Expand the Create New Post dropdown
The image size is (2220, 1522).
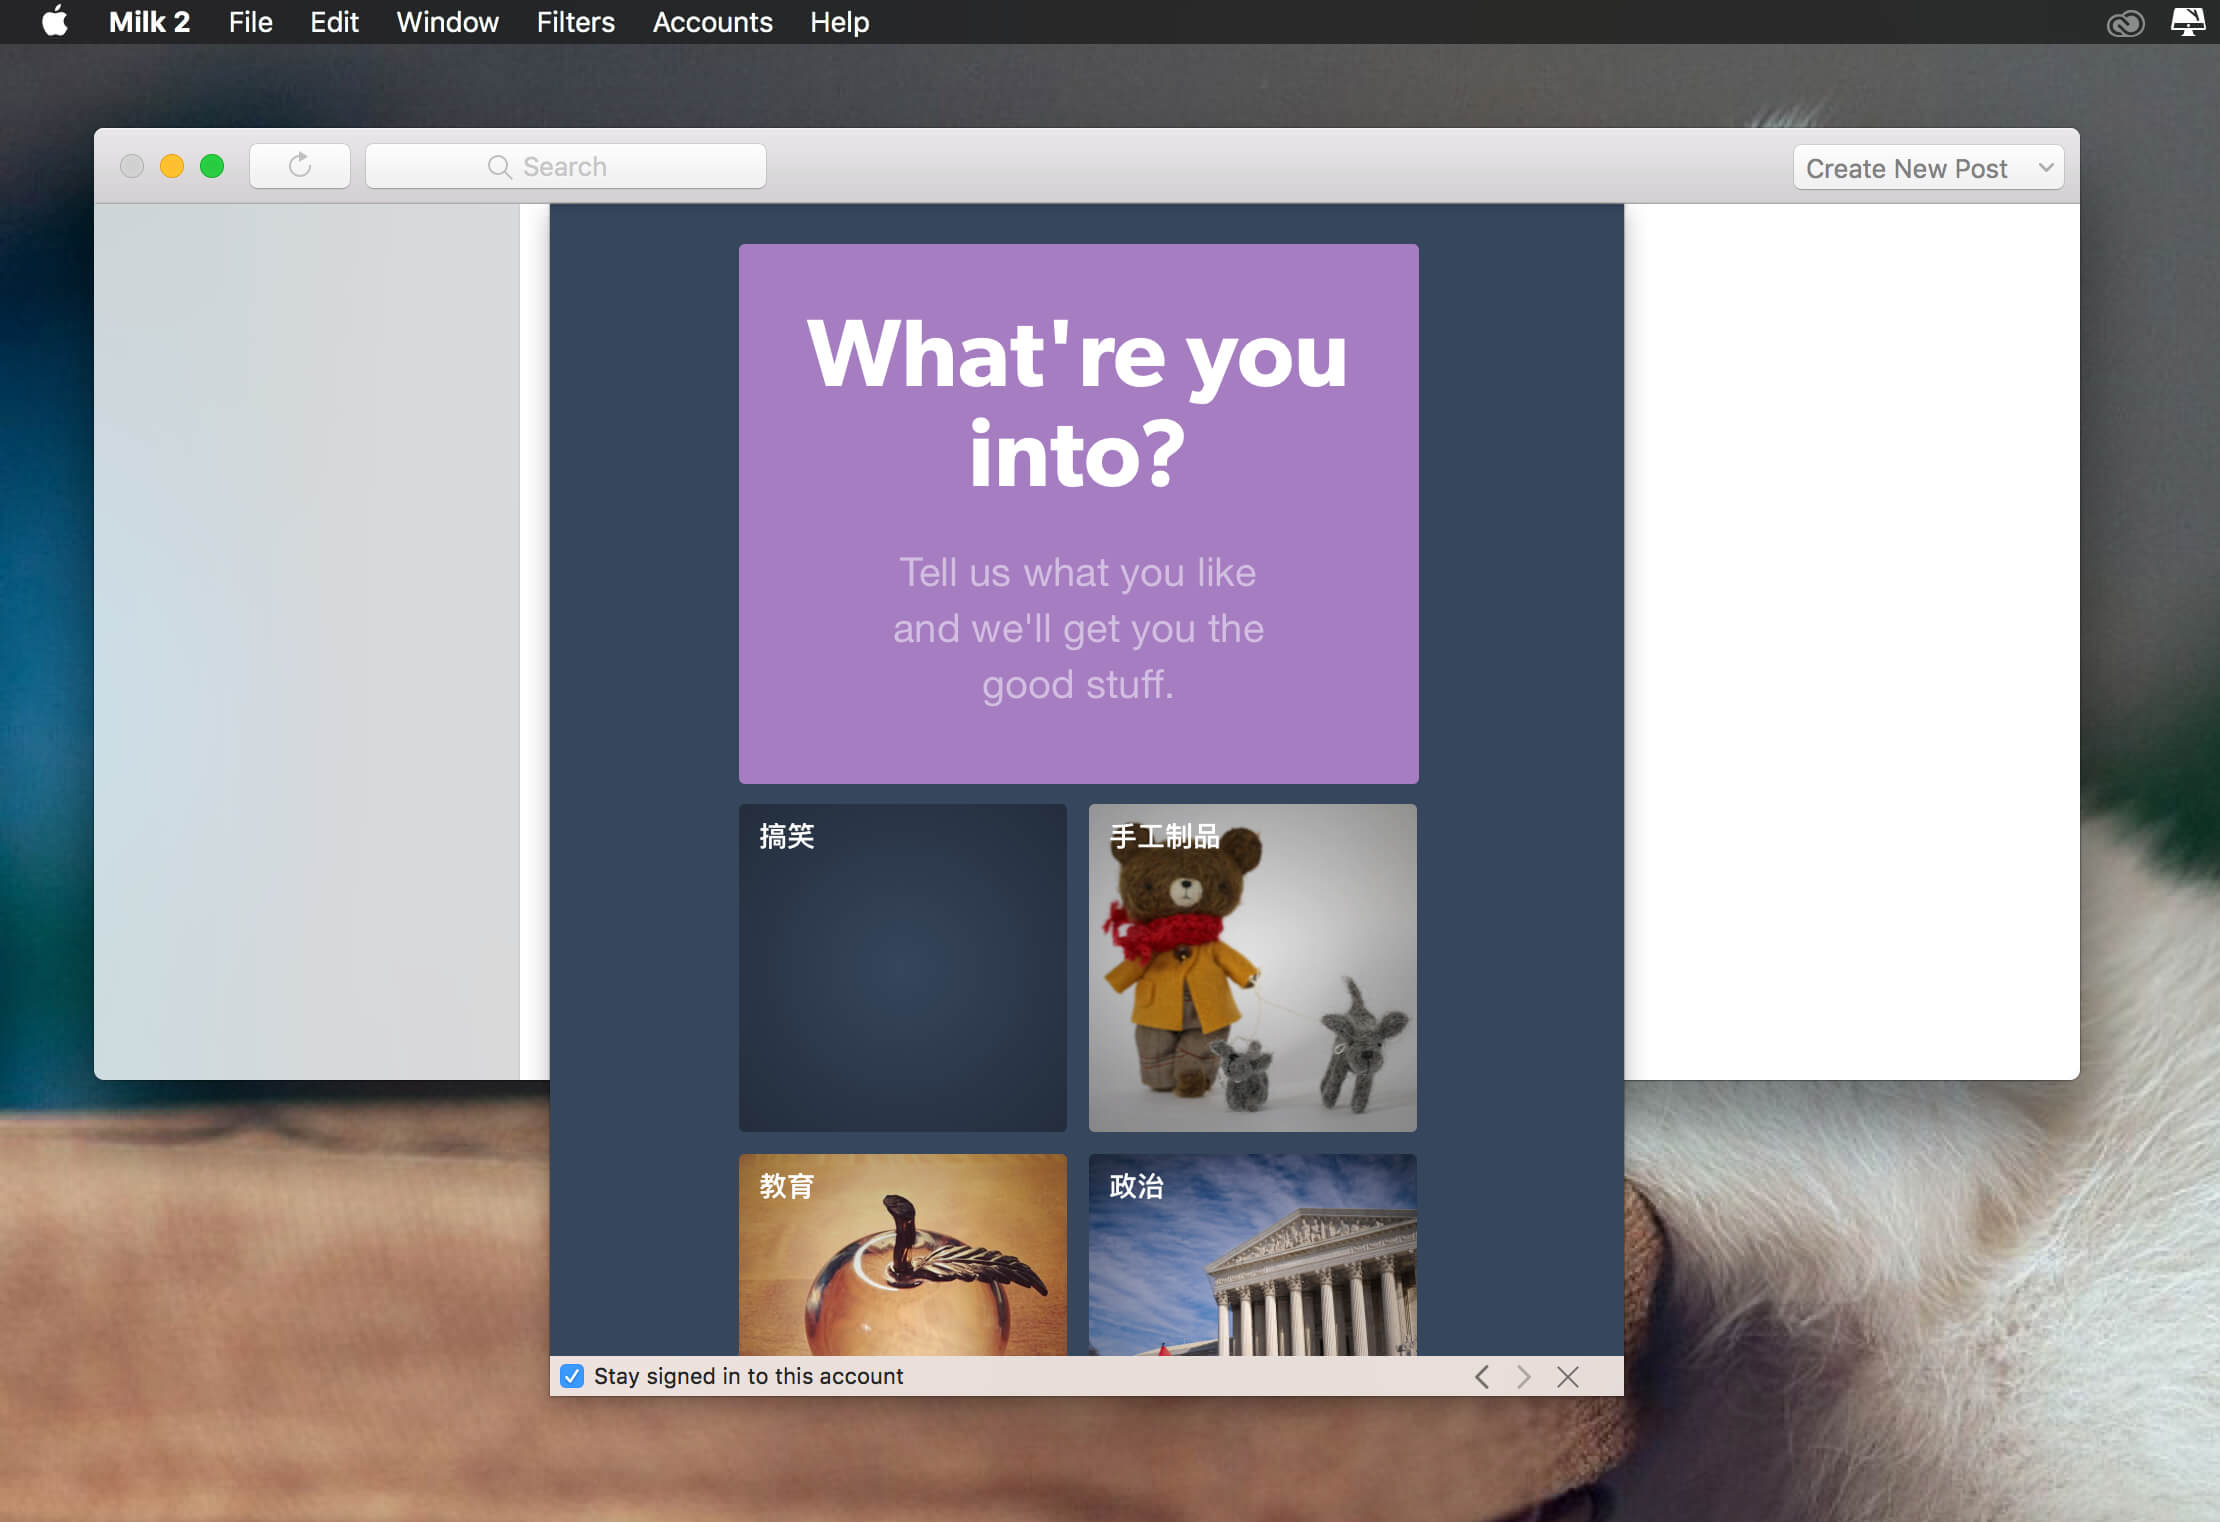[x=1928, y=168]
